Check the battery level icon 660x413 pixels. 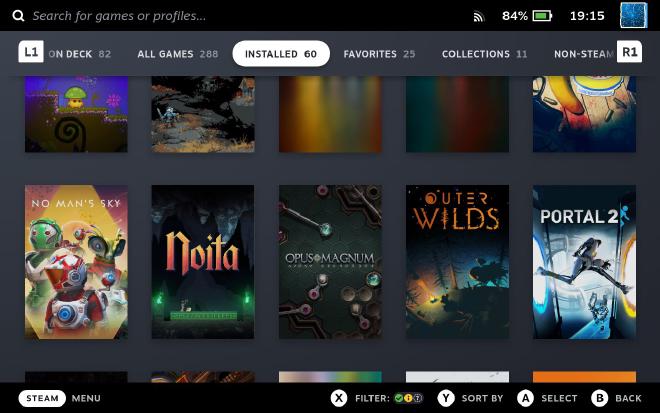(x=542, y=16)
